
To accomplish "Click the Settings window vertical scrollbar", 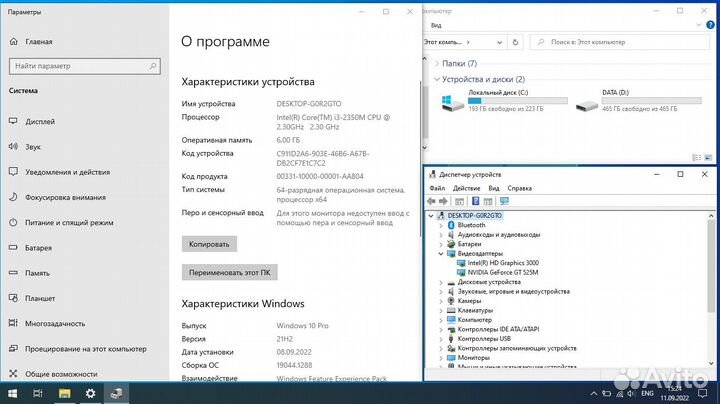I will click(x=419, y=159).
